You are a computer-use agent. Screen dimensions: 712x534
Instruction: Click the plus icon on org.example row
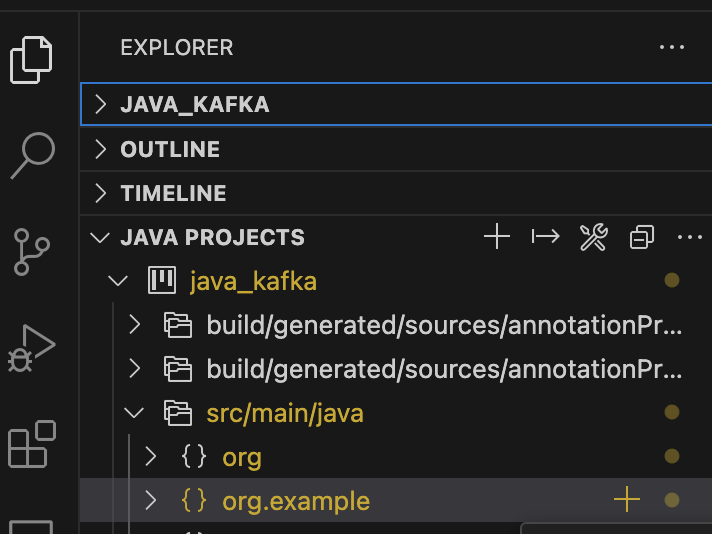(x=627, y=499)
